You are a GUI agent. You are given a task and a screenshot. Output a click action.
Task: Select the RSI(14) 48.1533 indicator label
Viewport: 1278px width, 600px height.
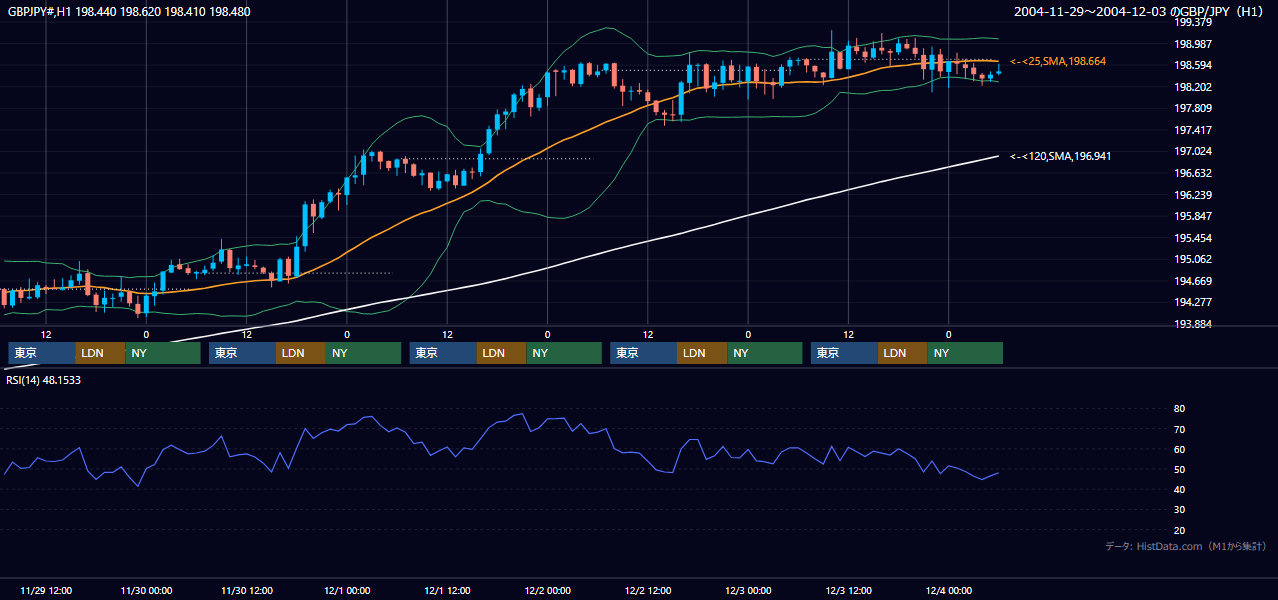pos(44,380)
